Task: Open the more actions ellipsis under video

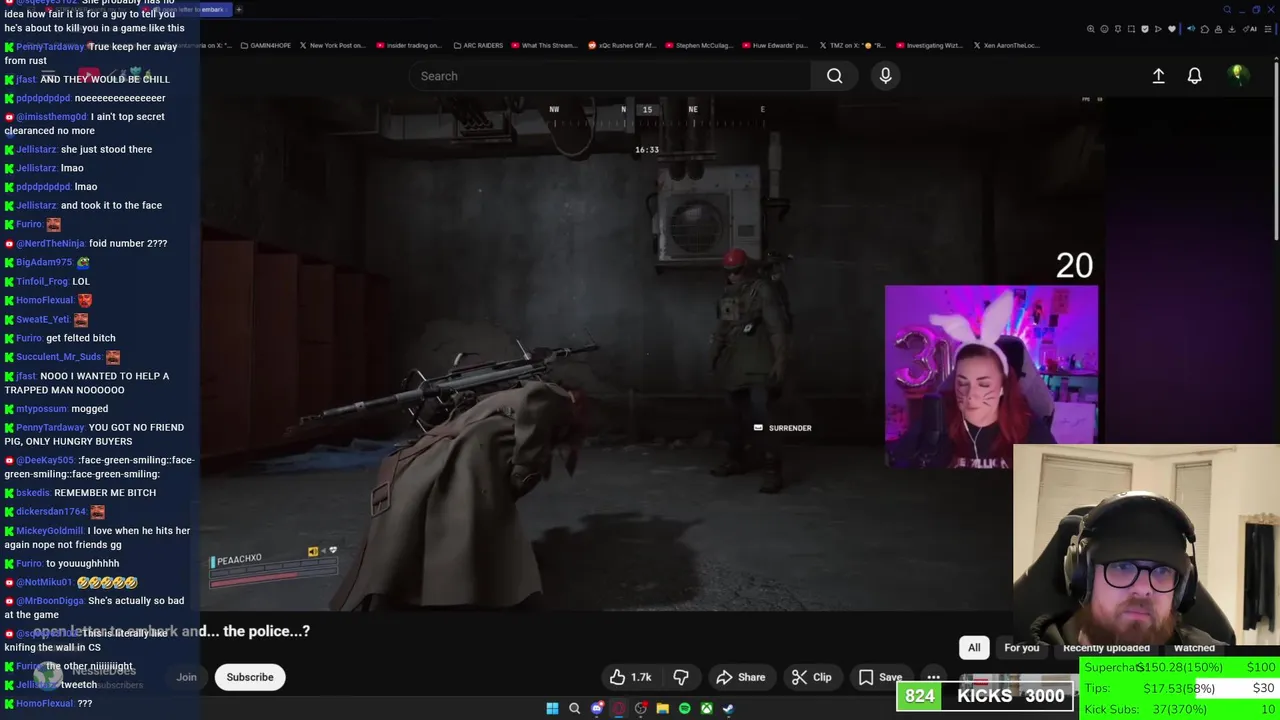Action: tap(933, 677)
